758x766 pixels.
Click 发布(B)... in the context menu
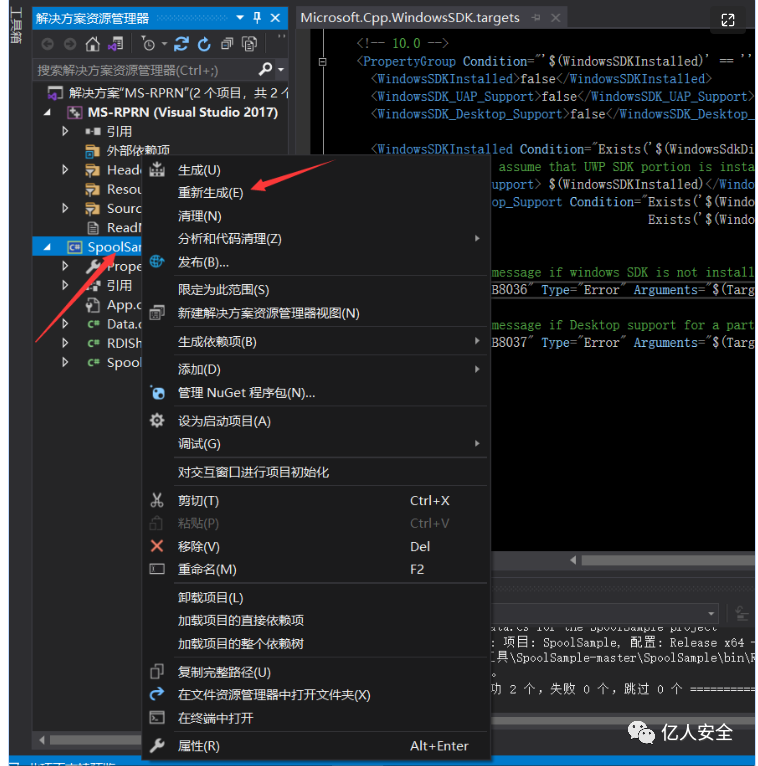click(x=316, y=262)
